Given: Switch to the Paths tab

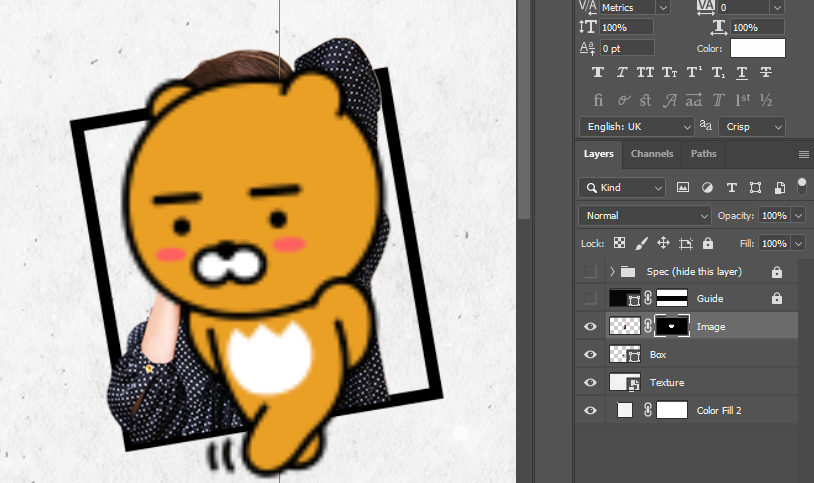Looking at the screenshot, I should coord(703,154).
